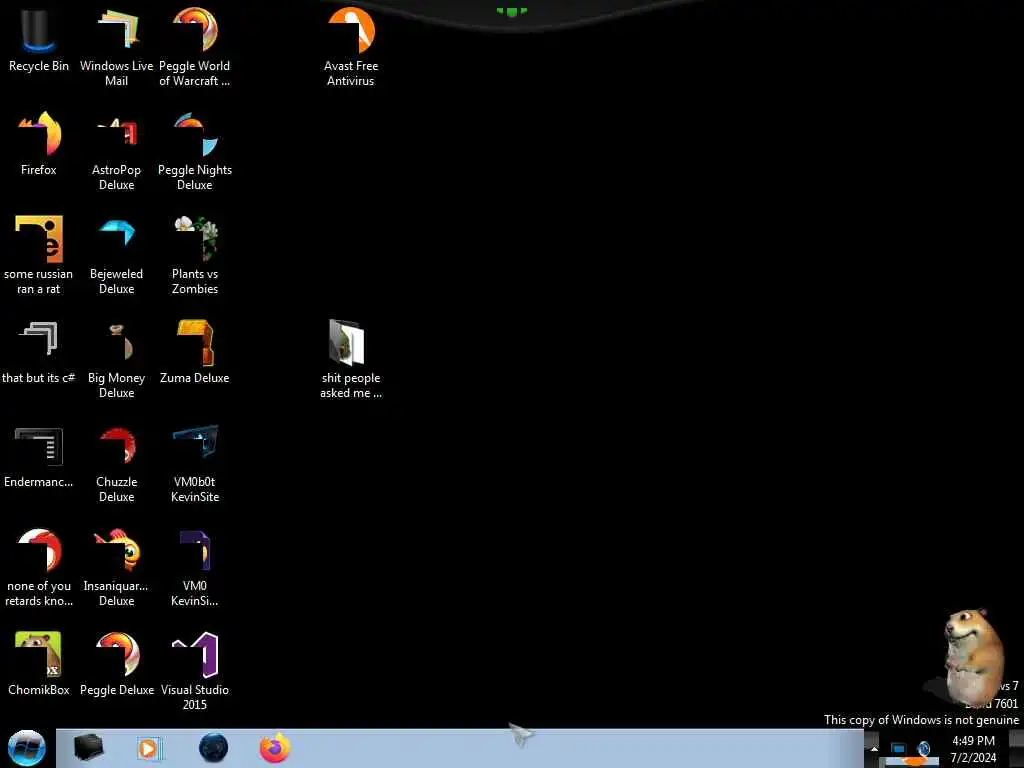Select the Endermanc... desktop icon

point(39,456)
